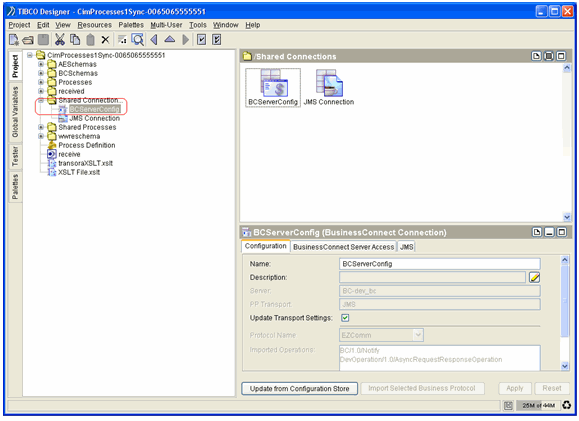Click scroll-down arrow of configuration panel

coord(565,366)
